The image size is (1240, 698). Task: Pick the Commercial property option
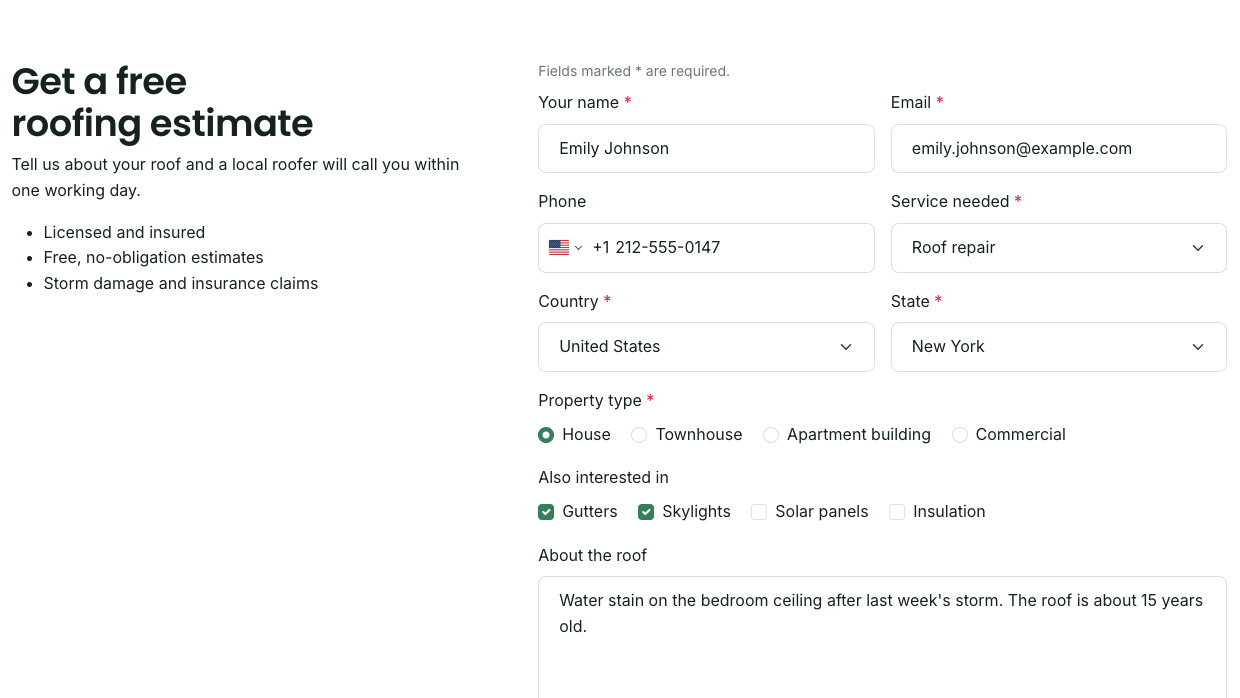tap(960, 435)
